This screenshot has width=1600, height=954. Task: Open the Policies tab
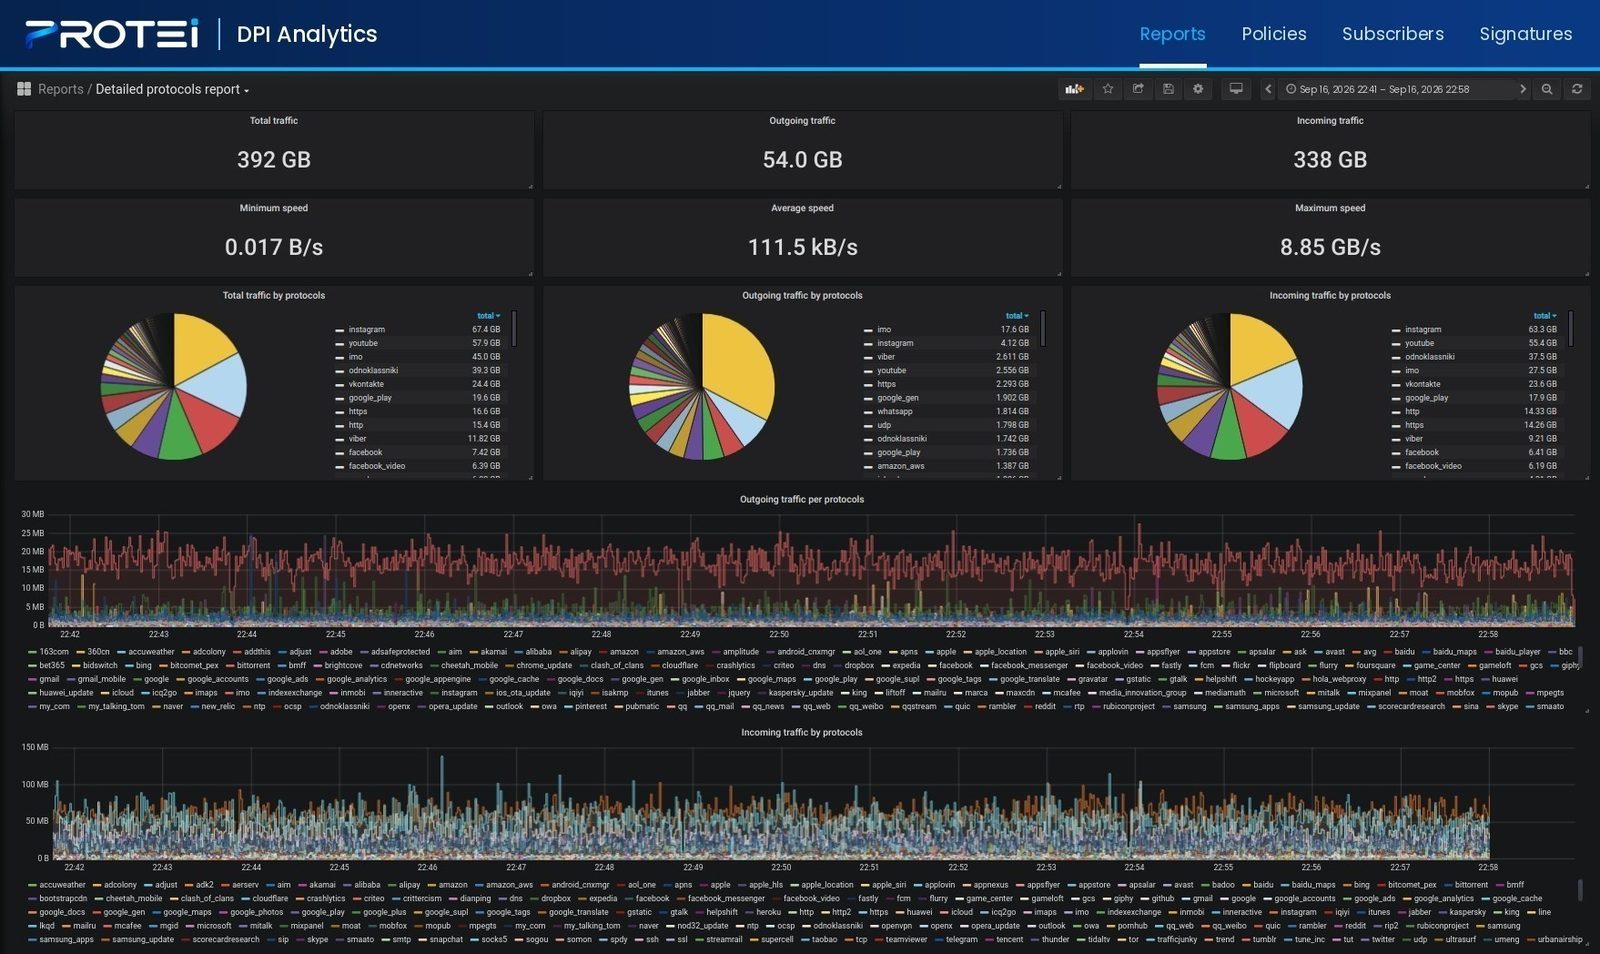coord(1274,34)
